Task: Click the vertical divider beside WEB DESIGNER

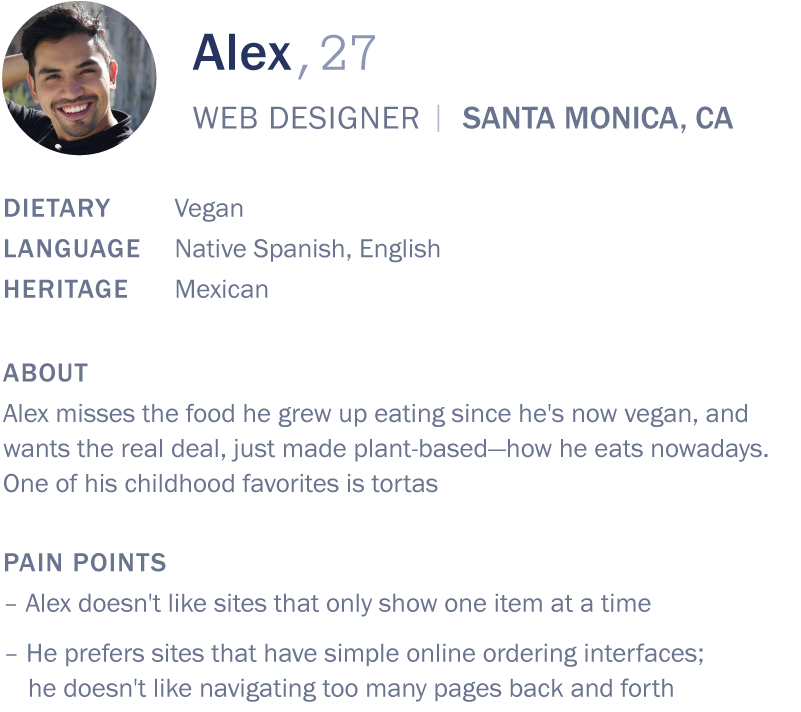Action: (x=439, y=118)
